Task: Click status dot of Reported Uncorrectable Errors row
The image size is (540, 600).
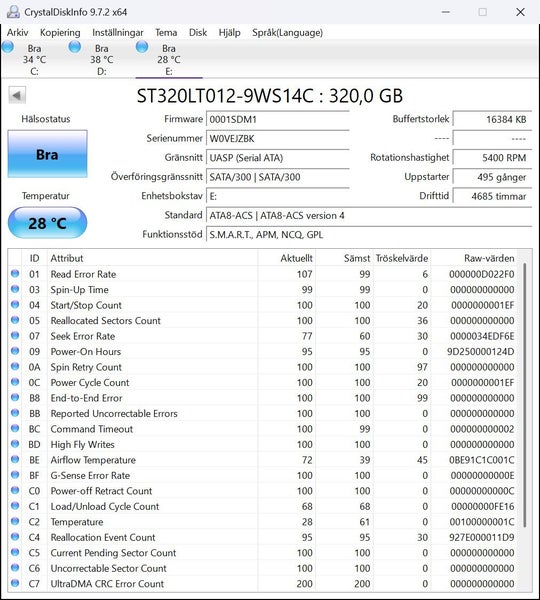Action: pos(15,413)
